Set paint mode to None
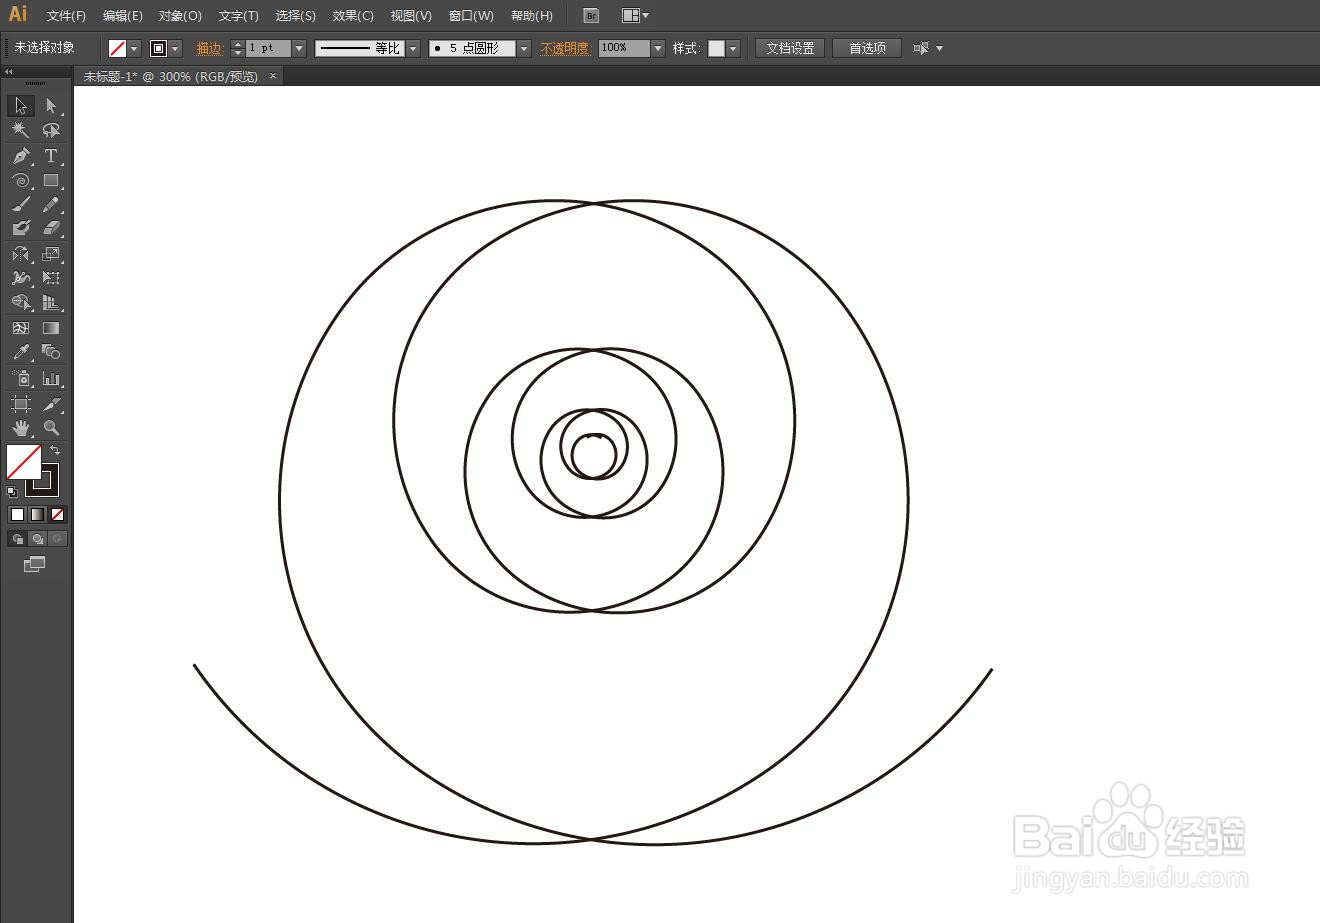This screenshot has height=923, width=1320. [x=57, y=514]
